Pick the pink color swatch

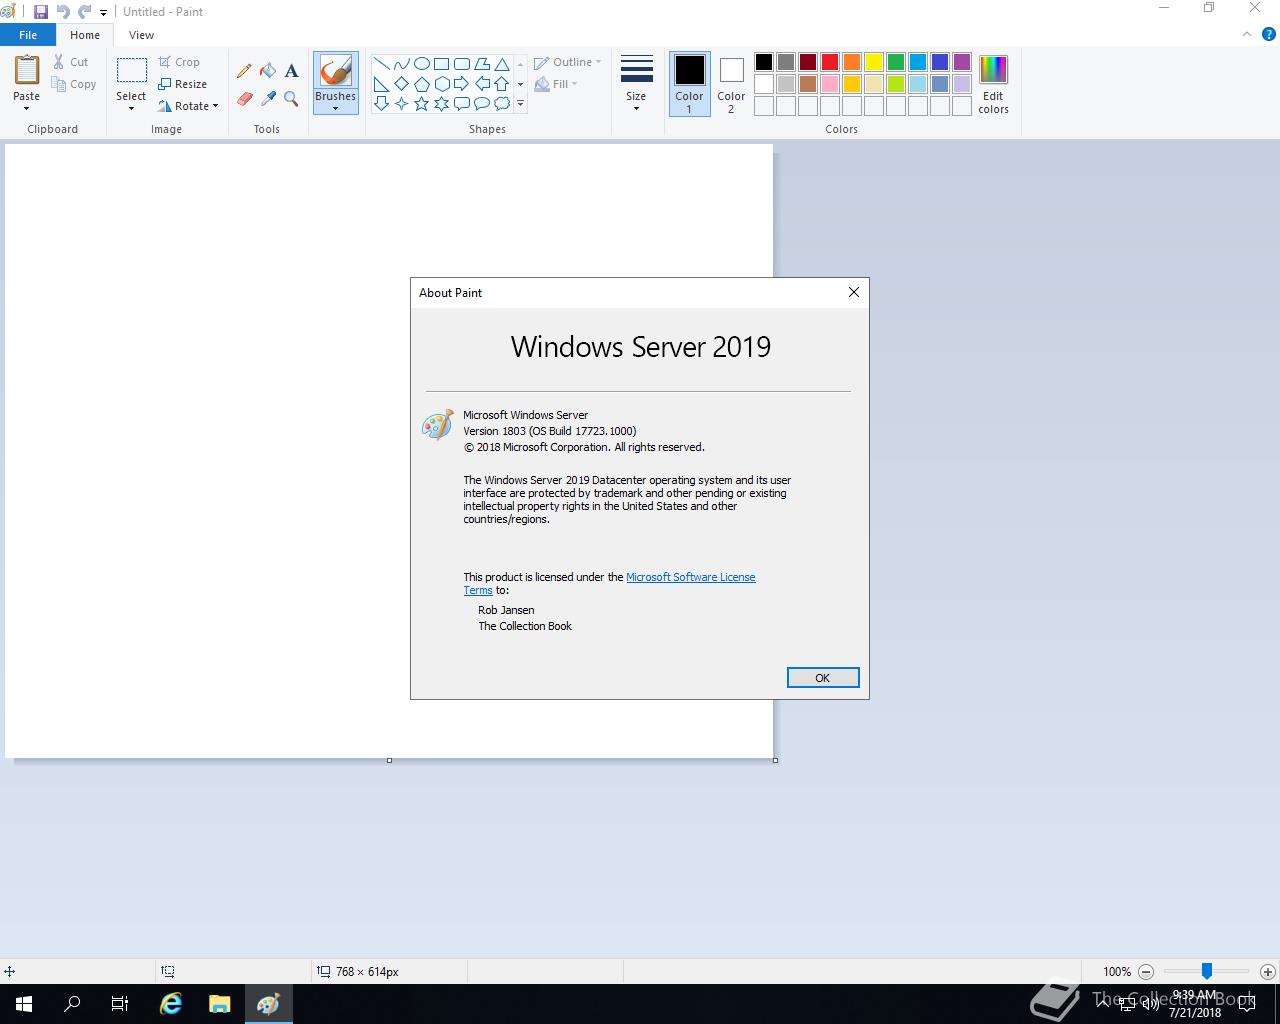coord(830,84)
